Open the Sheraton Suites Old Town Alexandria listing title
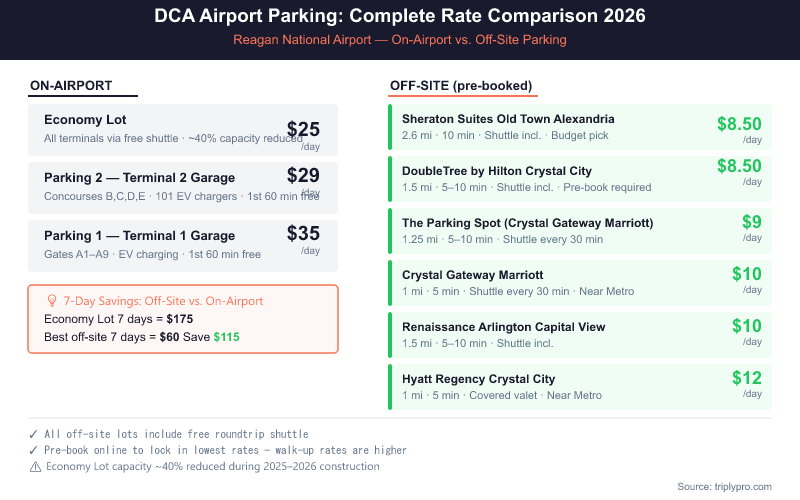 508,119
